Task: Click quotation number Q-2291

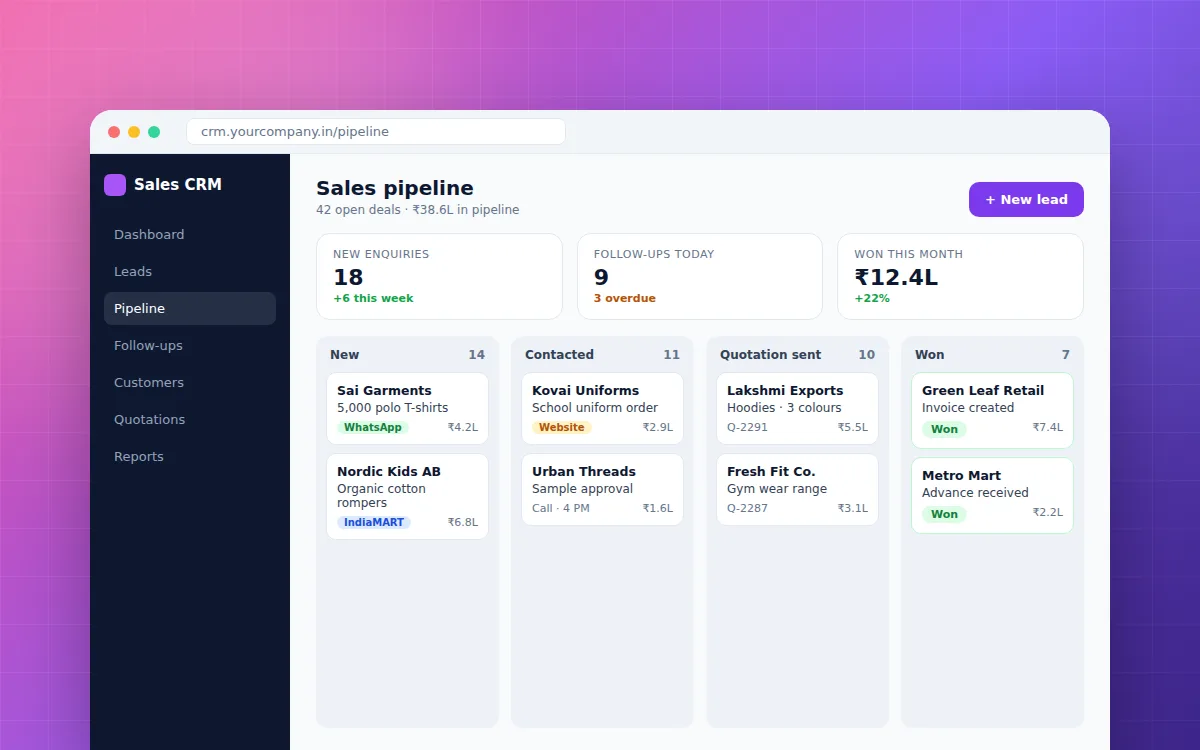Action: (747, 427)
